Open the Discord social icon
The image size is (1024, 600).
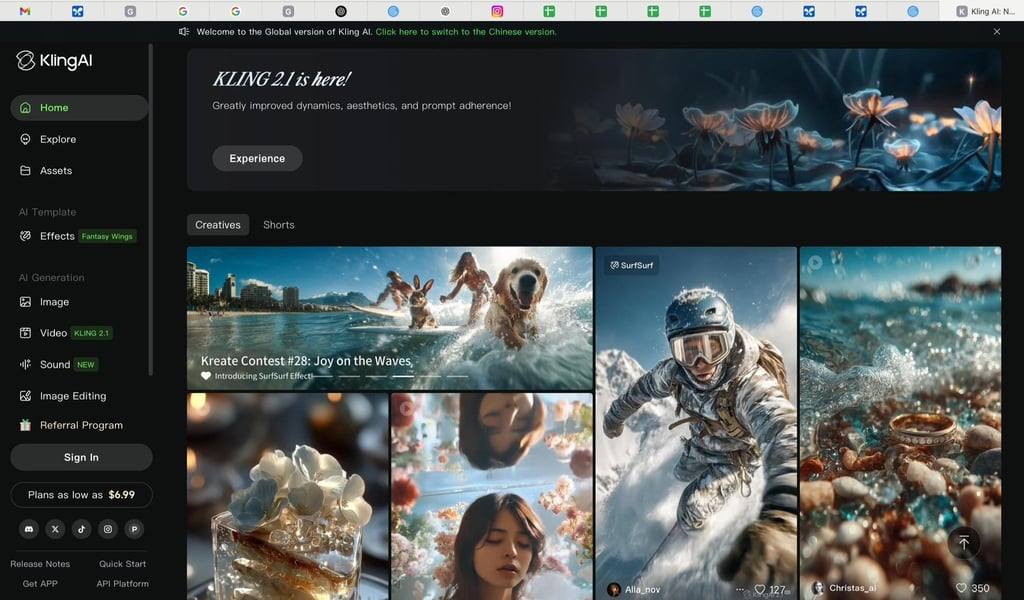[29, 529]
